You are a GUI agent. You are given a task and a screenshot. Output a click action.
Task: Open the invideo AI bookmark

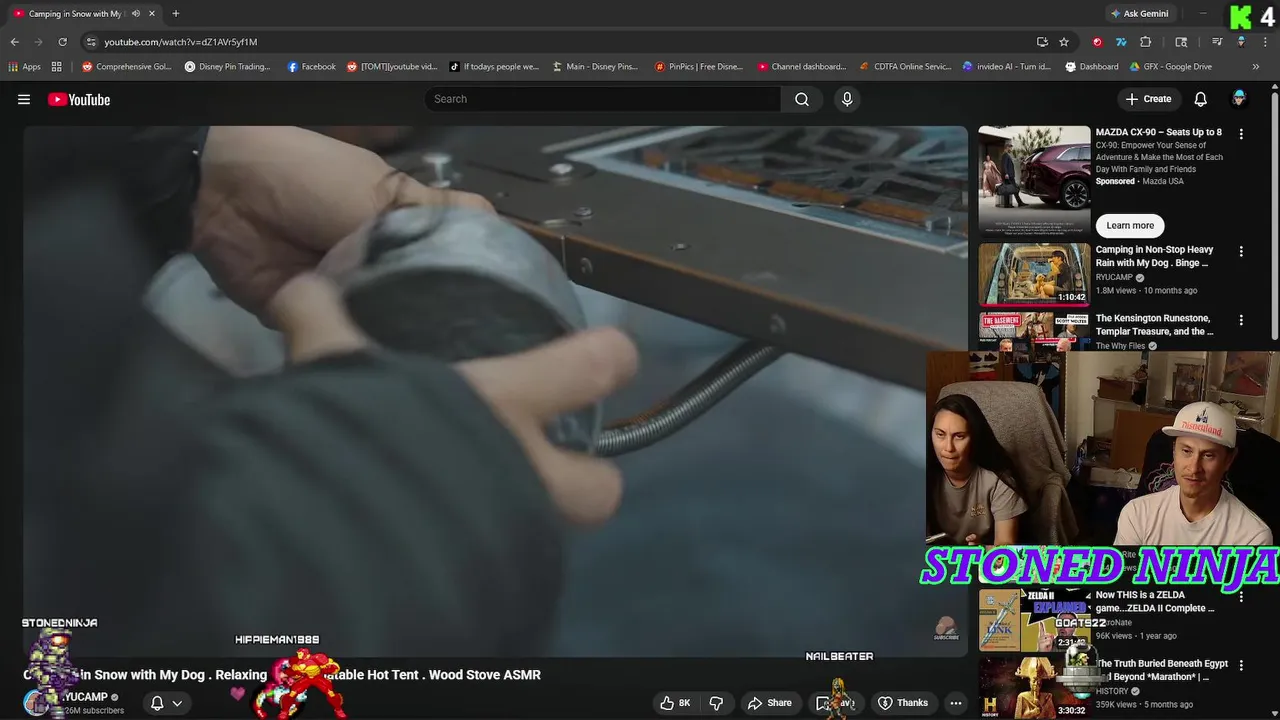(1007, 67)
